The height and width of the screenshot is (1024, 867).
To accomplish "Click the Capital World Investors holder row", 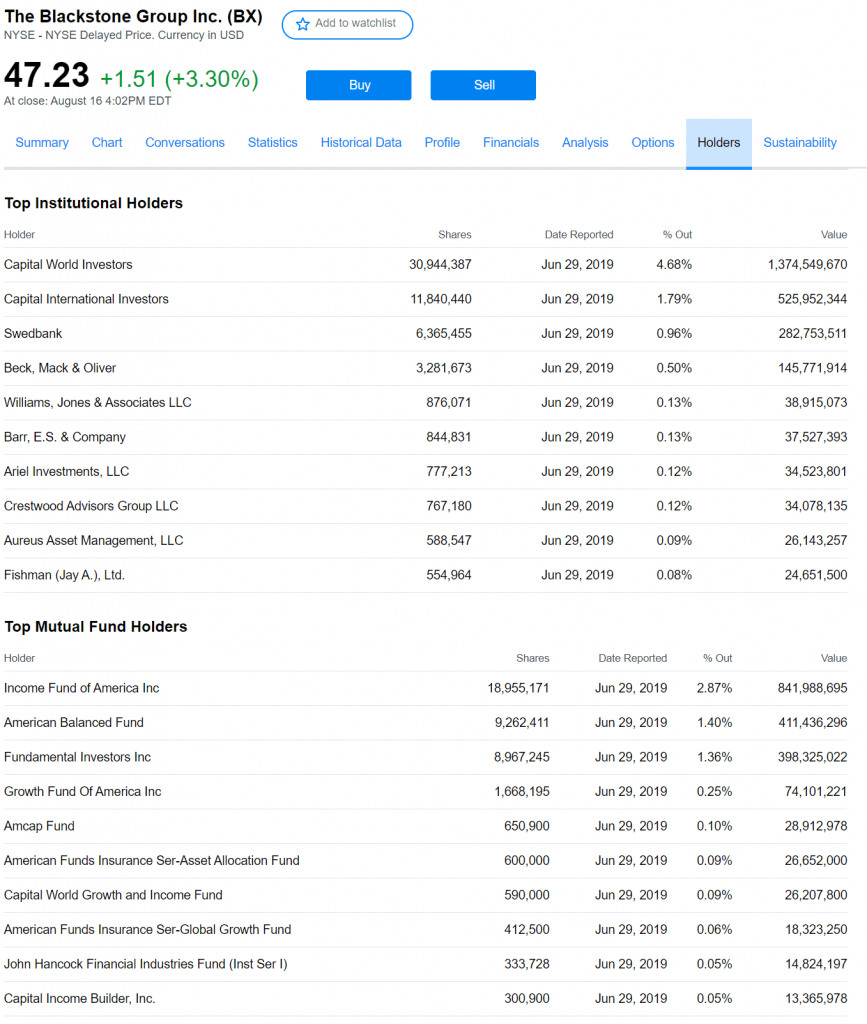I will point(68,265).
